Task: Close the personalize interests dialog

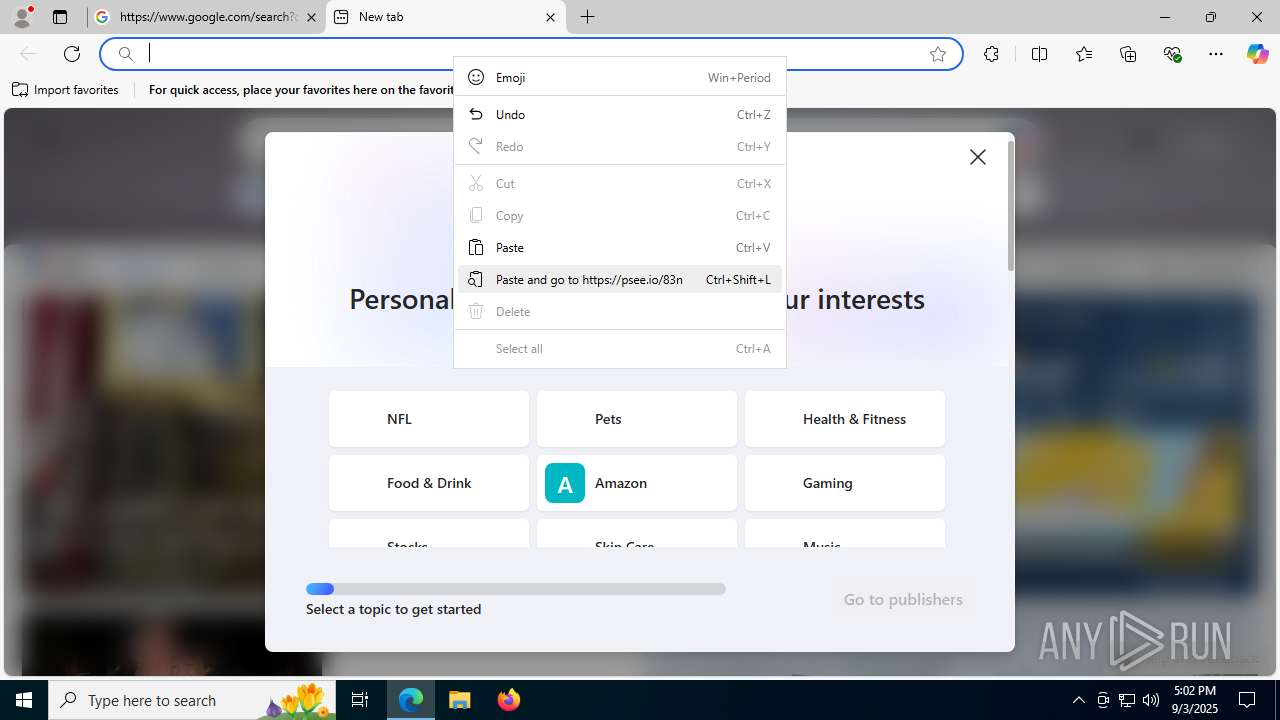Action: click(978, 157)
